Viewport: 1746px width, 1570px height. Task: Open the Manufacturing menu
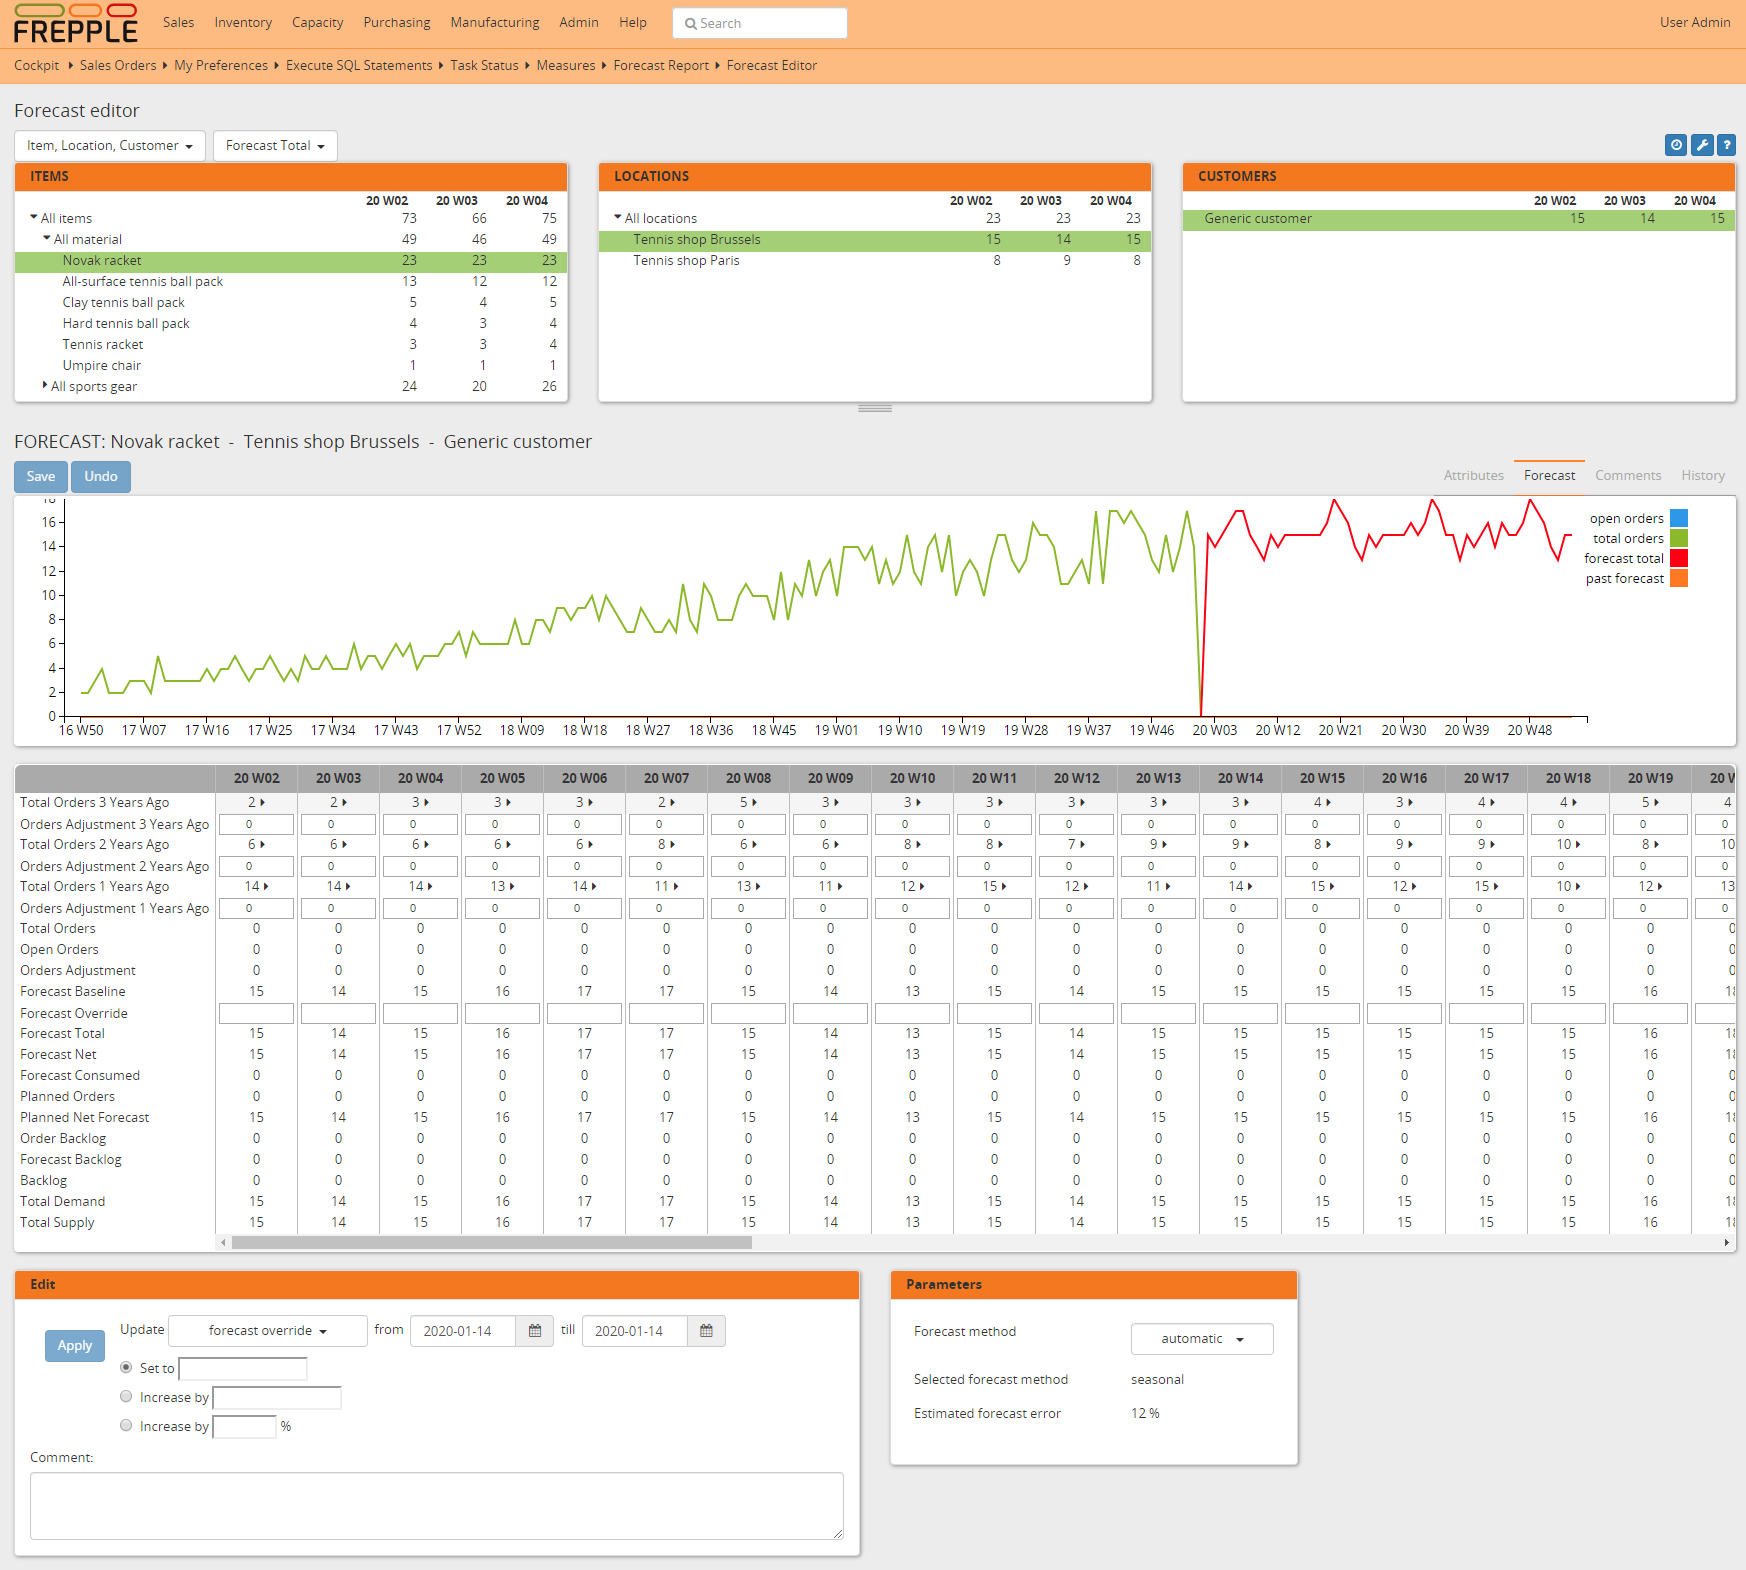click(494, 22)
